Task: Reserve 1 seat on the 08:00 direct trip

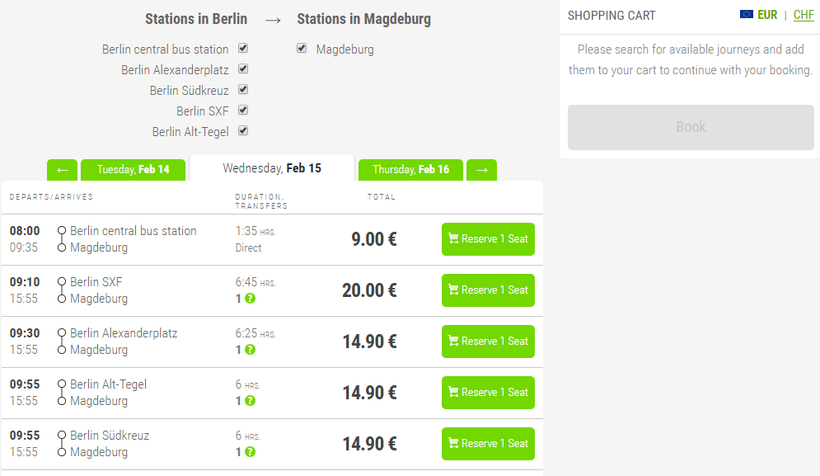Action: (488, 239)
